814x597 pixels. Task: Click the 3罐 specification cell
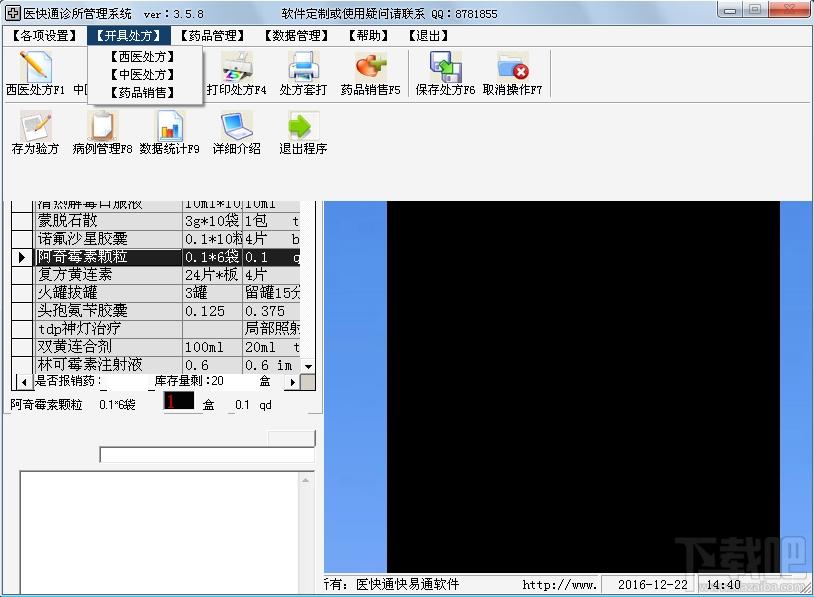click(x=212, y=293)
